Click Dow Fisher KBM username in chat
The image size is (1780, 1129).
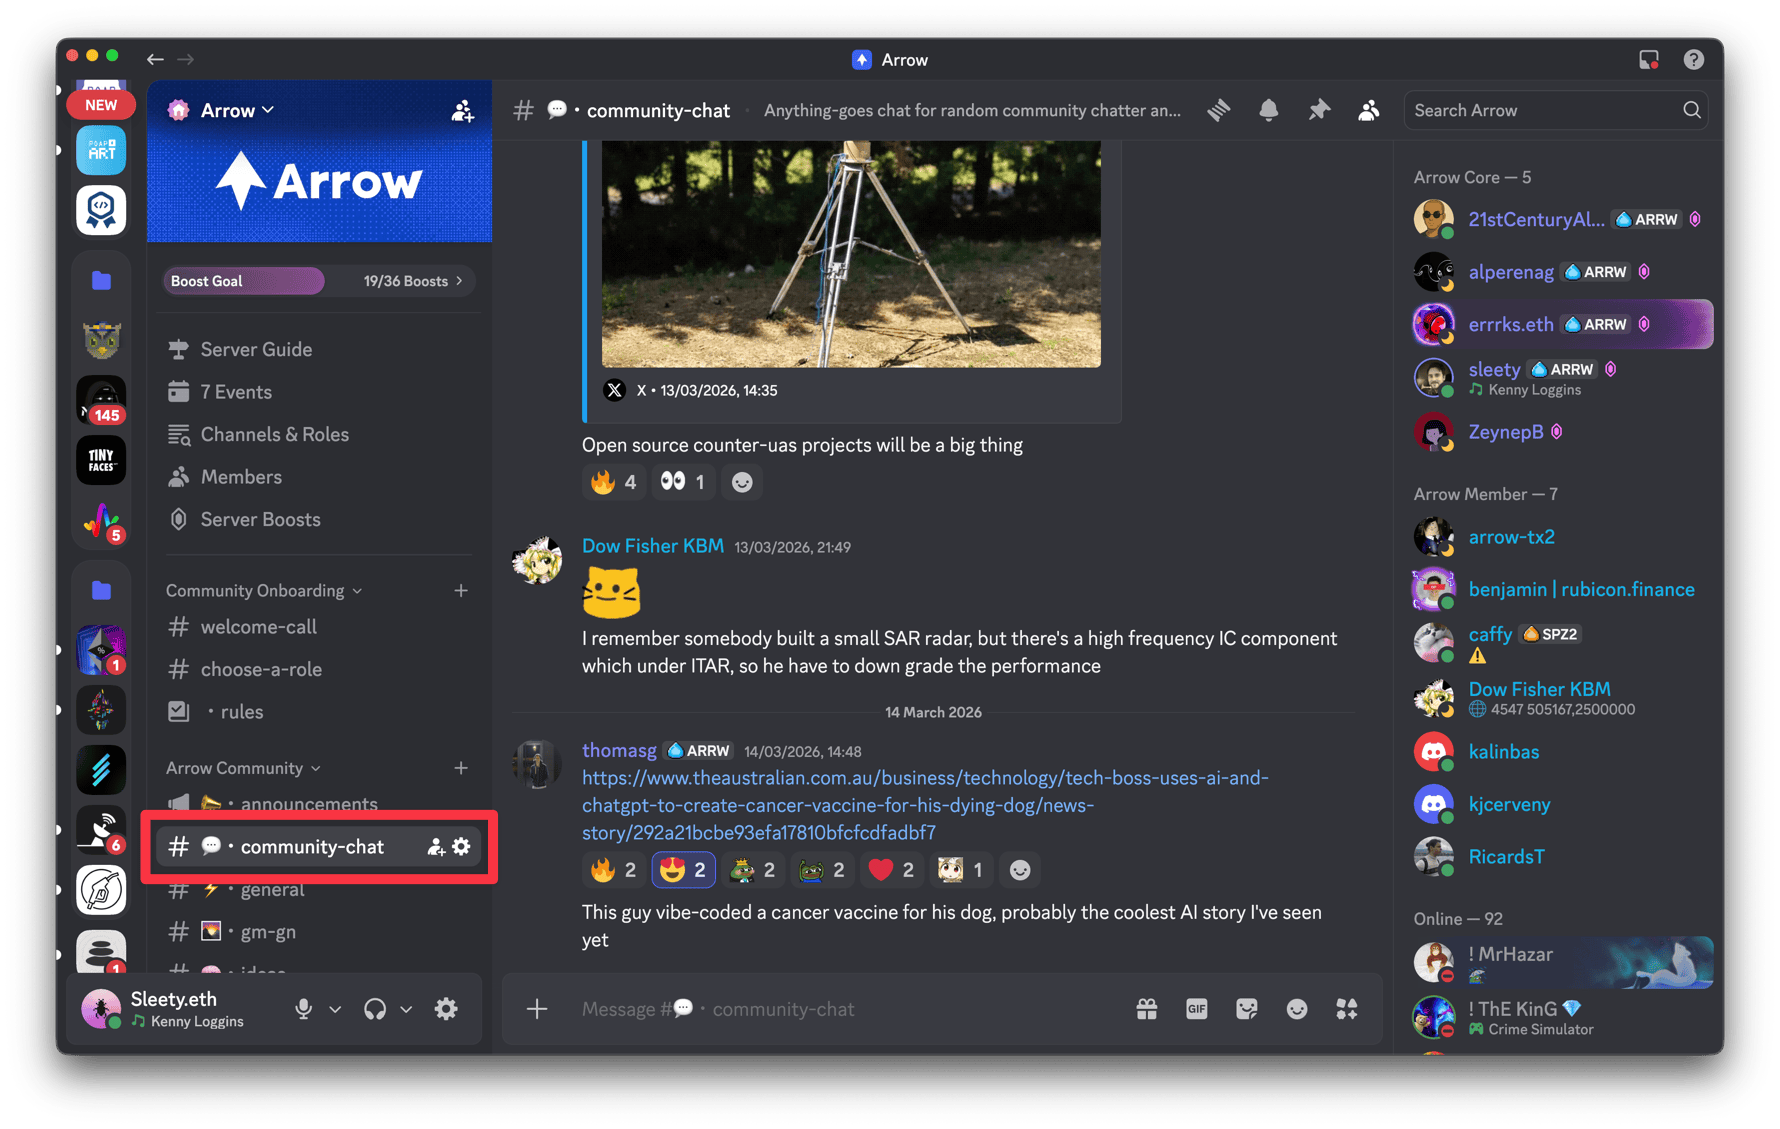[652, 546]
